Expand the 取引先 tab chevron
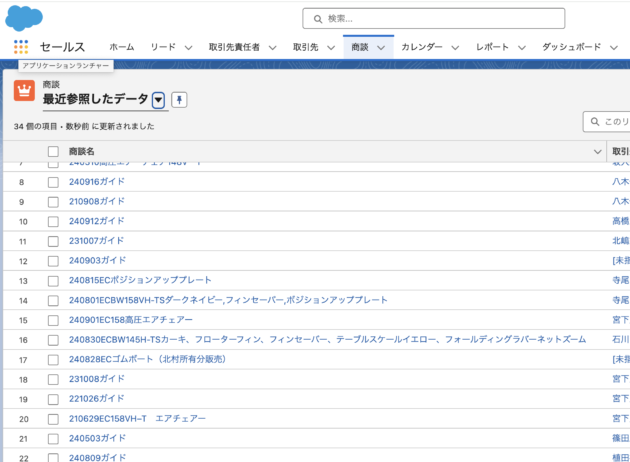Image resolution: width=630 pixels, height=462 pixels. [331, 48]
